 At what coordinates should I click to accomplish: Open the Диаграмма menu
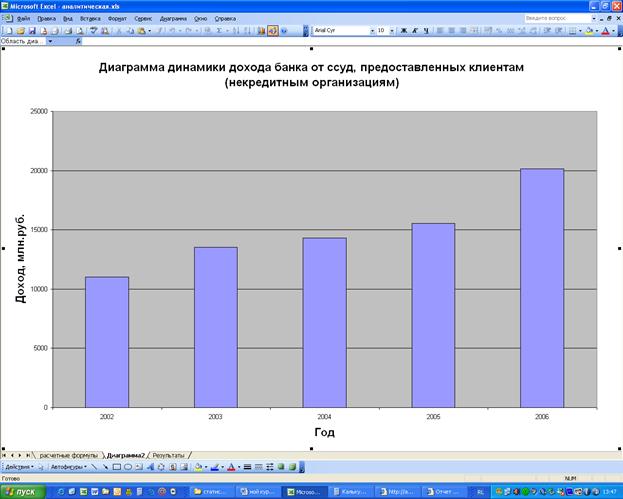coord(173,19)
